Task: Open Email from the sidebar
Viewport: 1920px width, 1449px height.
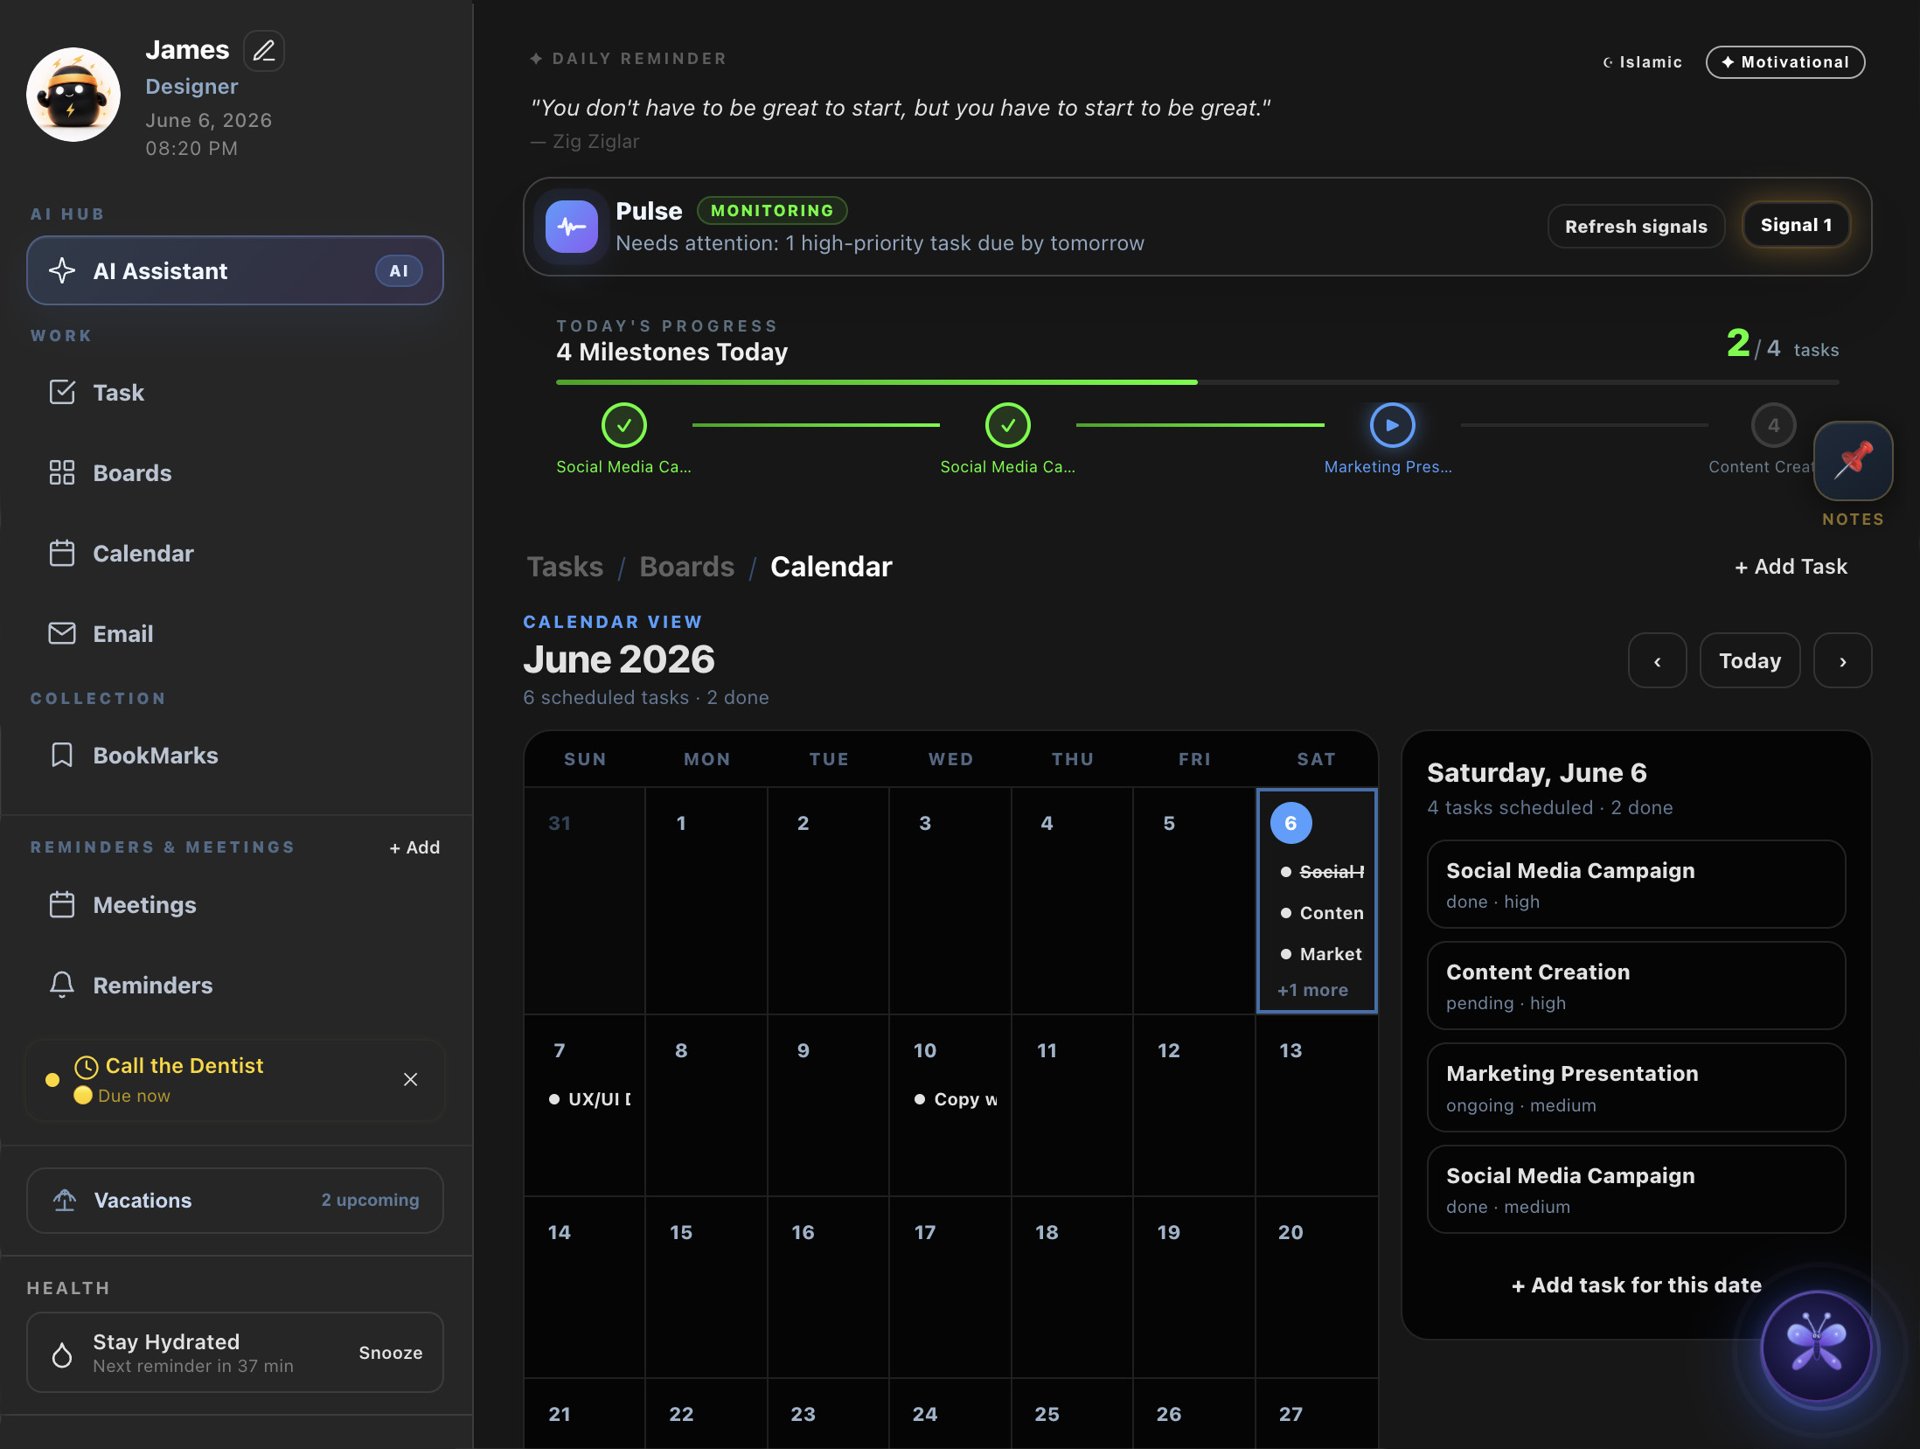Action: coord(235,633)
